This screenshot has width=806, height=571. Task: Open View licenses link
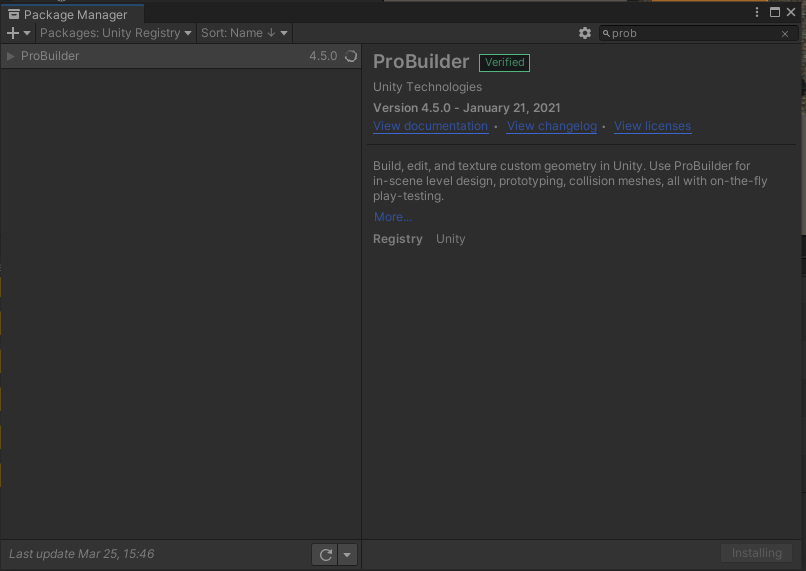click(x=652, y=126)
